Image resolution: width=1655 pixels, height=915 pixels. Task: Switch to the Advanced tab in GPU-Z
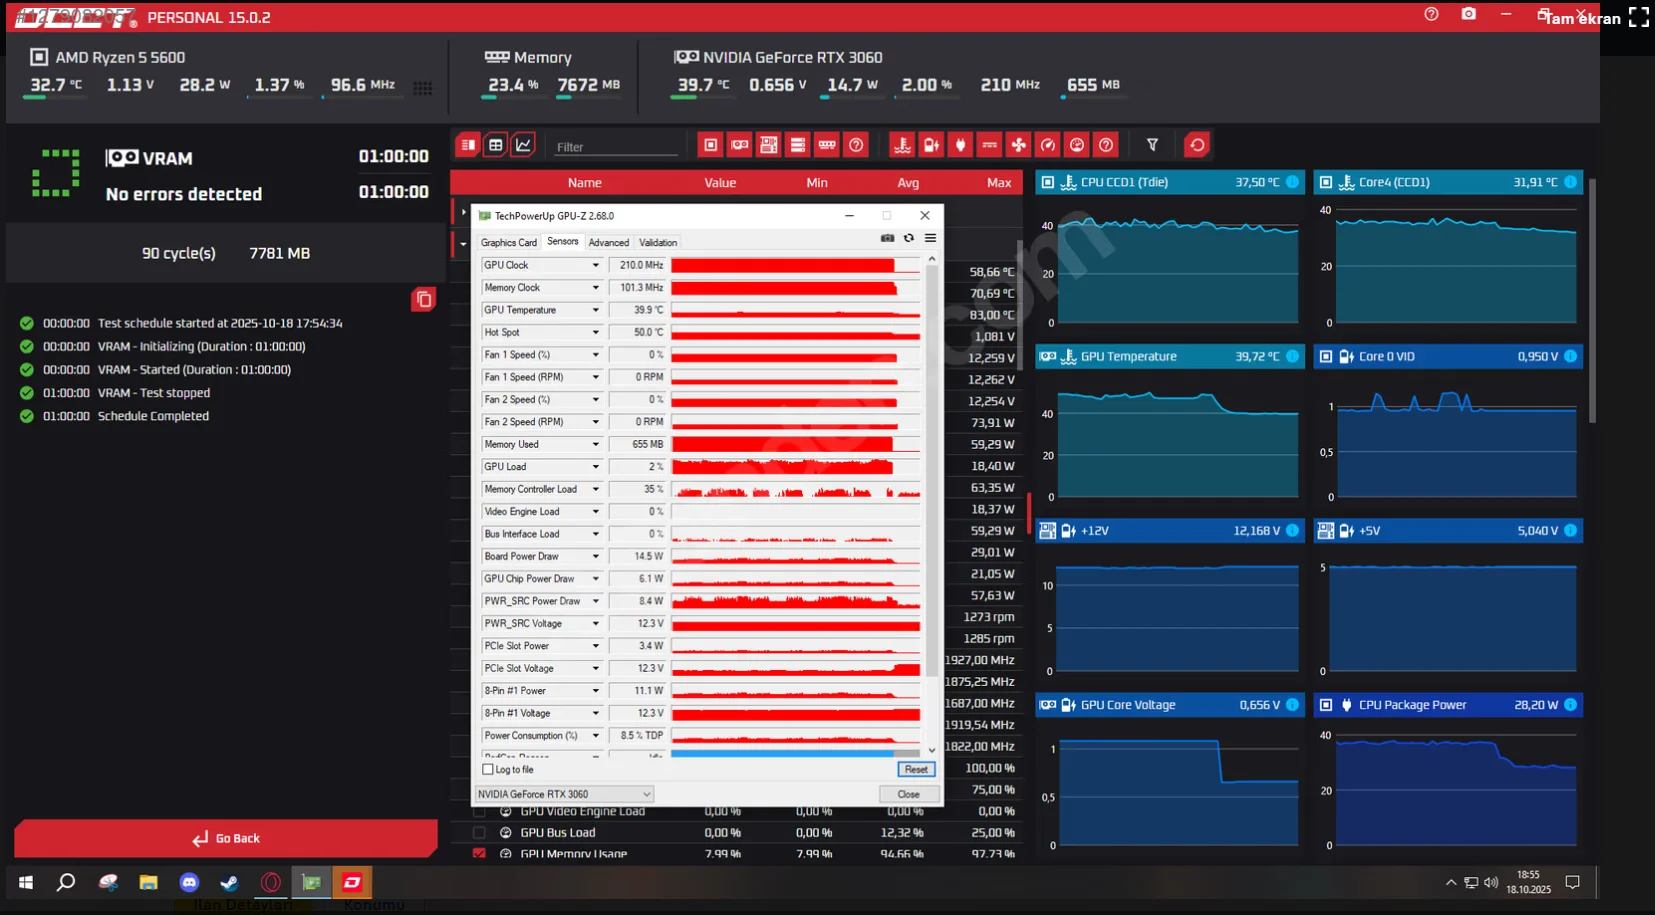pyautogui.click(x=609, y=242)
